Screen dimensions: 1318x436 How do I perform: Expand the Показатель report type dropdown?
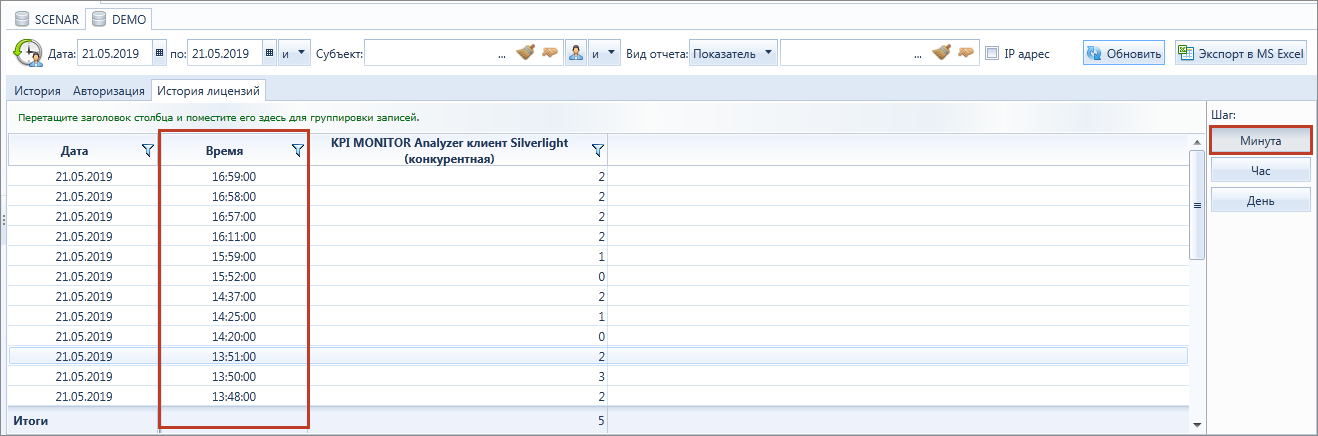(x=732, y=54)
